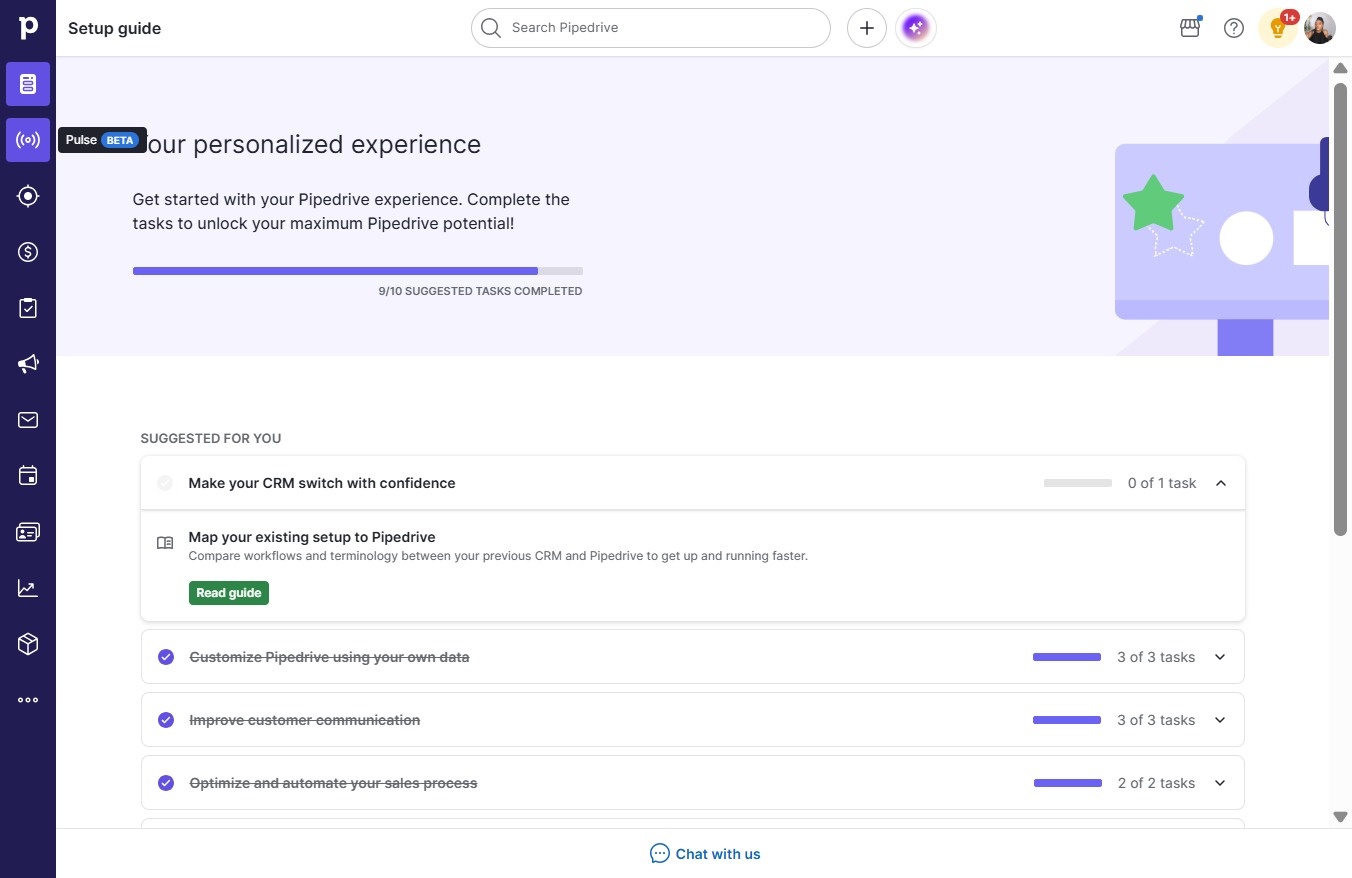Image resolution: width=1352 pixels, height=878 pixels.
Task: Expand the Improve customer communication chevron
Action: pos(1220,720)
